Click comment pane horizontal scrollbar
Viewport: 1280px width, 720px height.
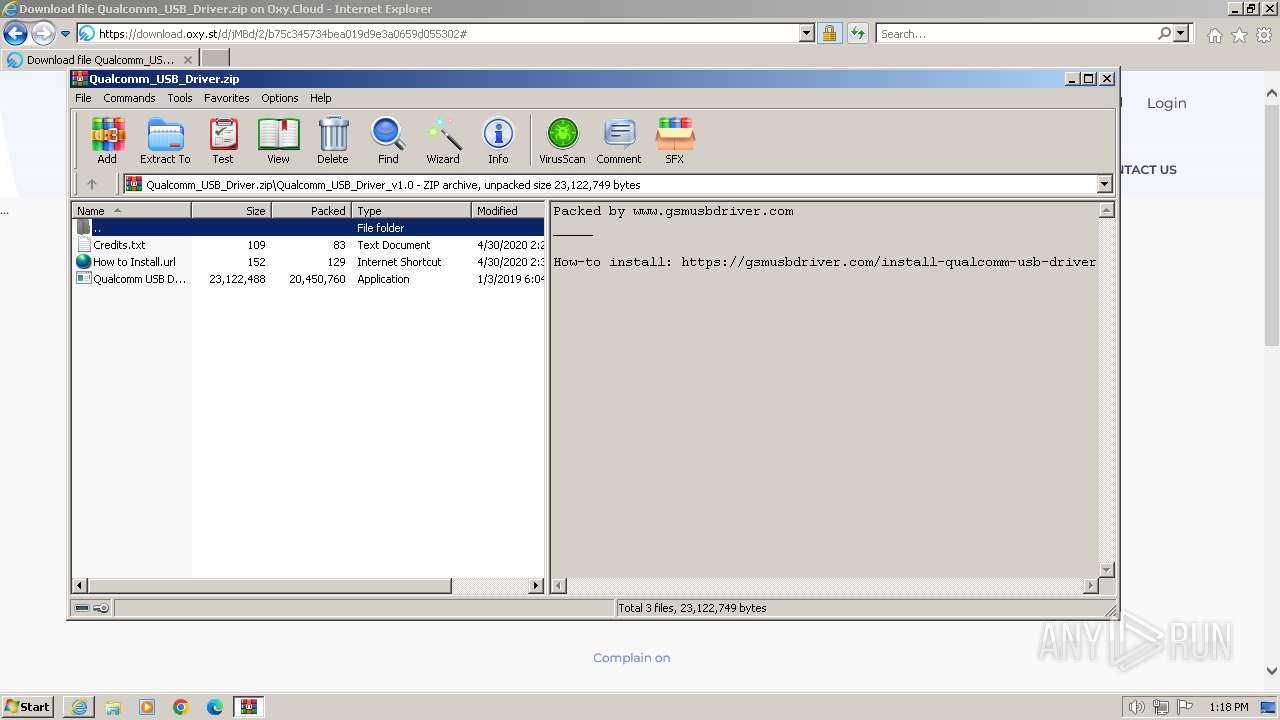click(825, 586)
